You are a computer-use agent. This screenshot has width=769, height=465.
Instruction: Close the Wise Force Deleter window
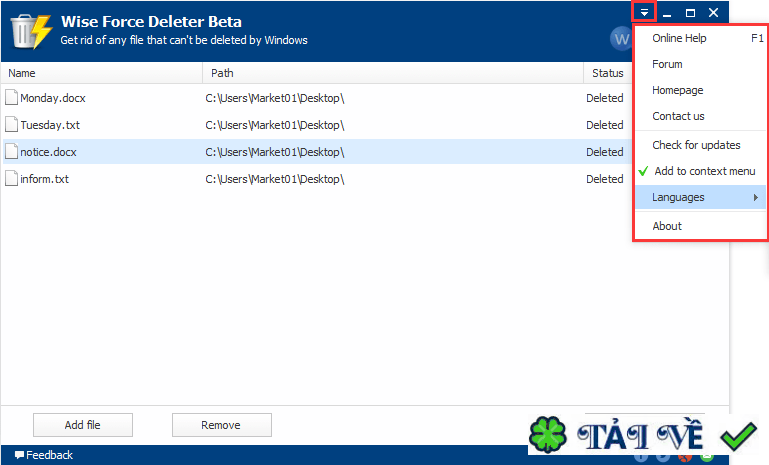pyautogui.click(x=714, y=13)
